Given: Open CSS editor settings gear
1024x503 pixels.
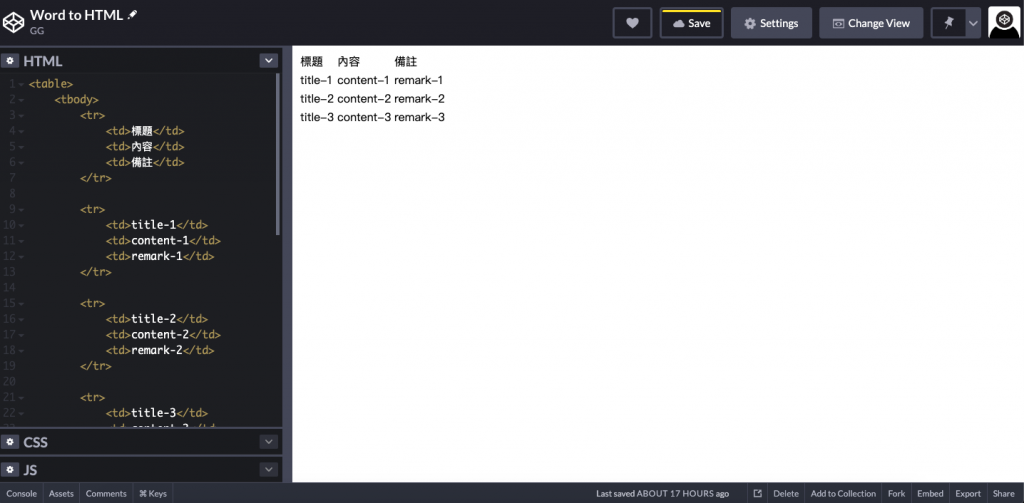Looking at the screenshot, I should (9, 442).
